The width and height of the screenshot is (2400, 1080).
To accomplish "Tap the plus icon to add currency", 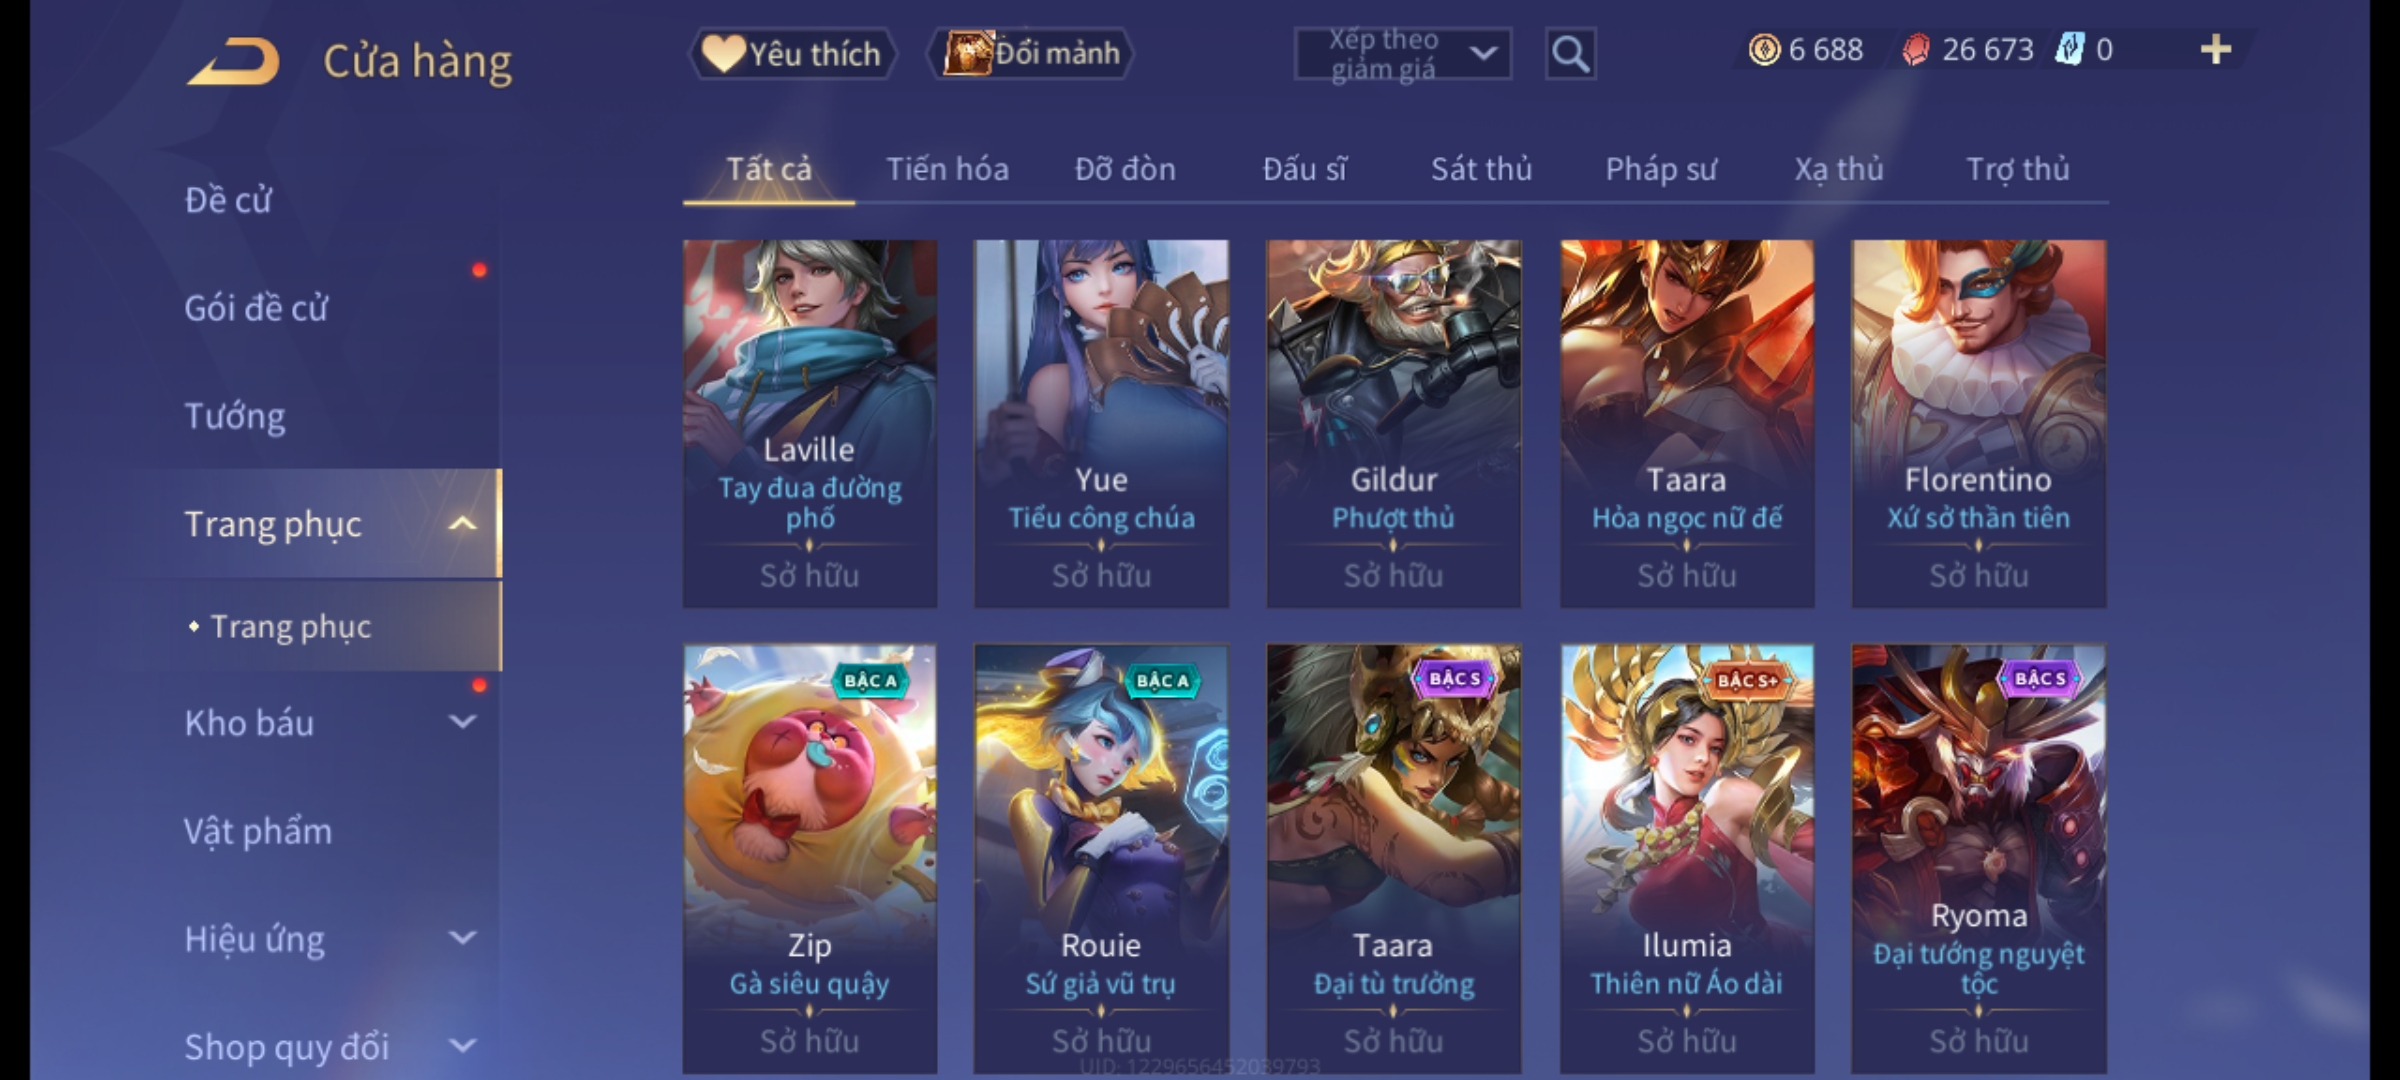I will pyautogui.click(x=2216, y=50).
